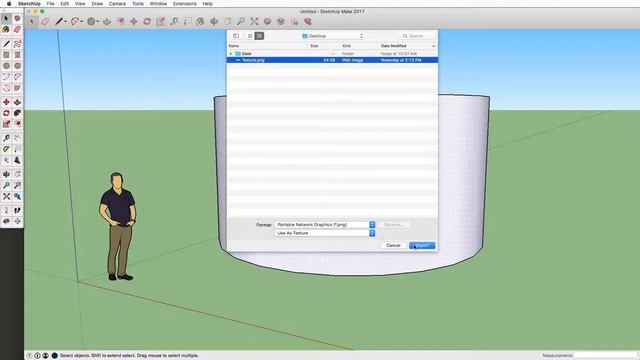
Task: Activate Push/Pull tool in top toolbar
Action: coord(107,21)
